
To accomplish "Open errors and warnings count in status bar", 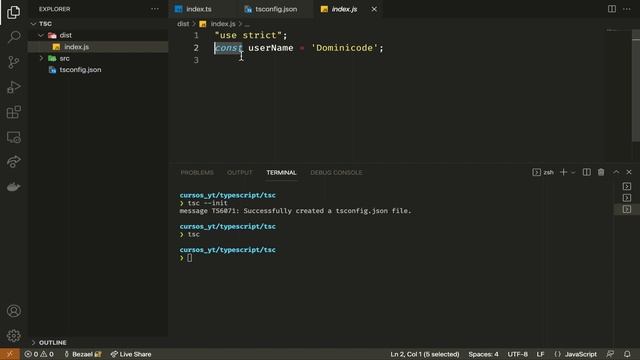I will coord(39,354).
